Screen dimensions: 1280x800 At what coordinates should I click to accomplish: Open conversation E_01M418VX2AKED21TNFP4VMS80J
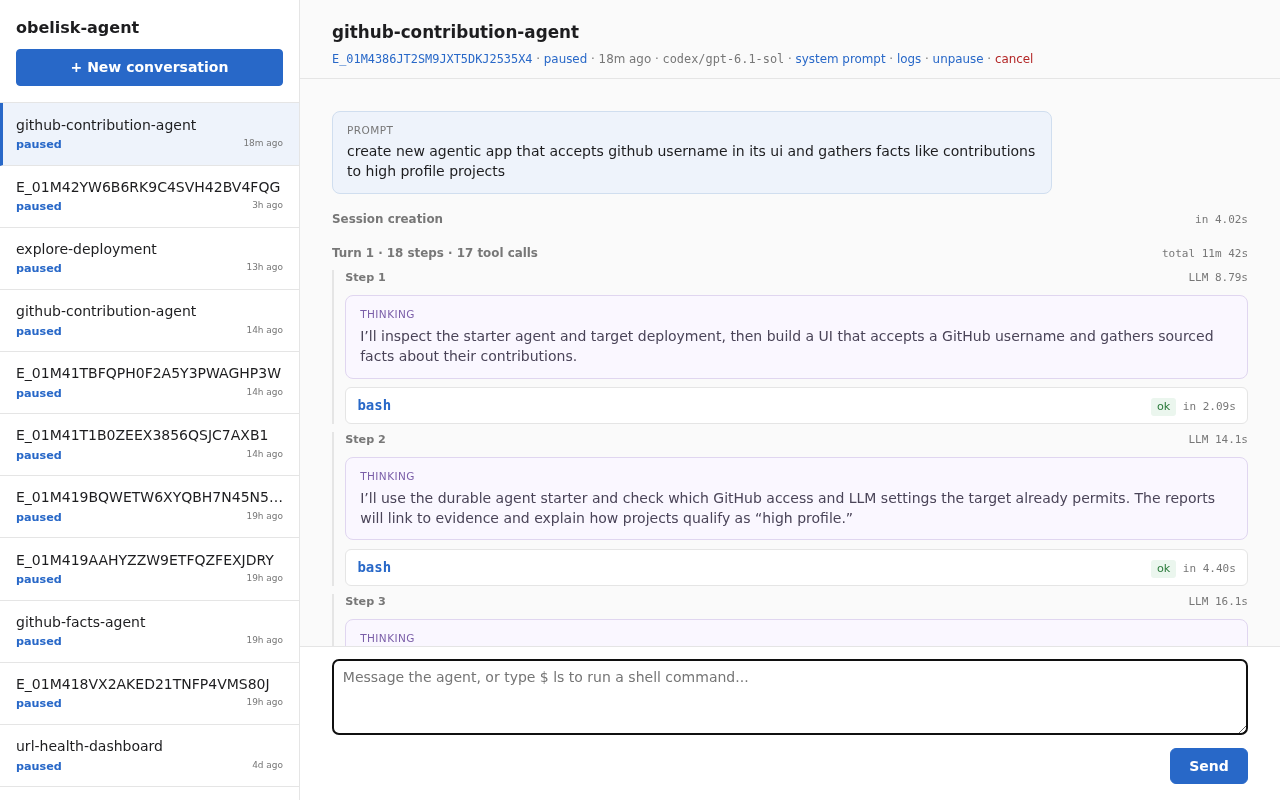149,693
